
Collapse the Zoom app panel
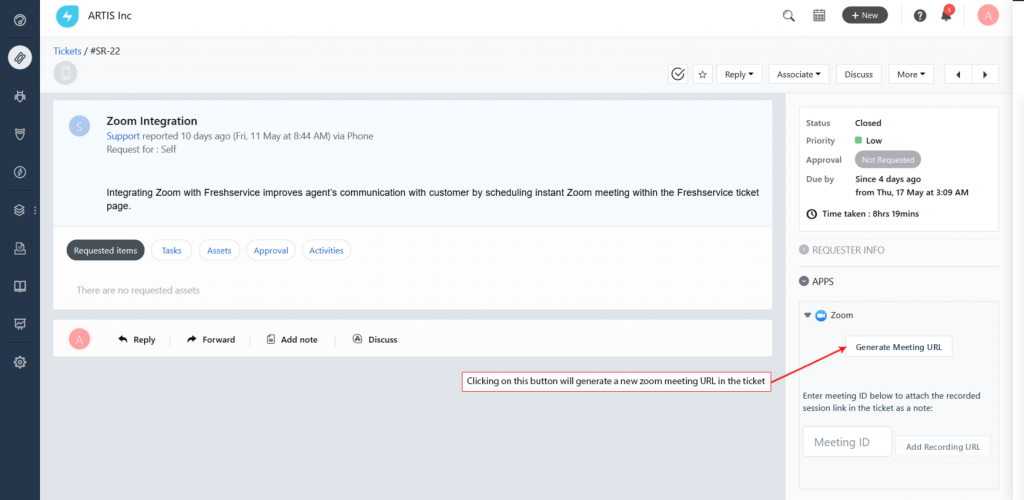pos(808,315)
